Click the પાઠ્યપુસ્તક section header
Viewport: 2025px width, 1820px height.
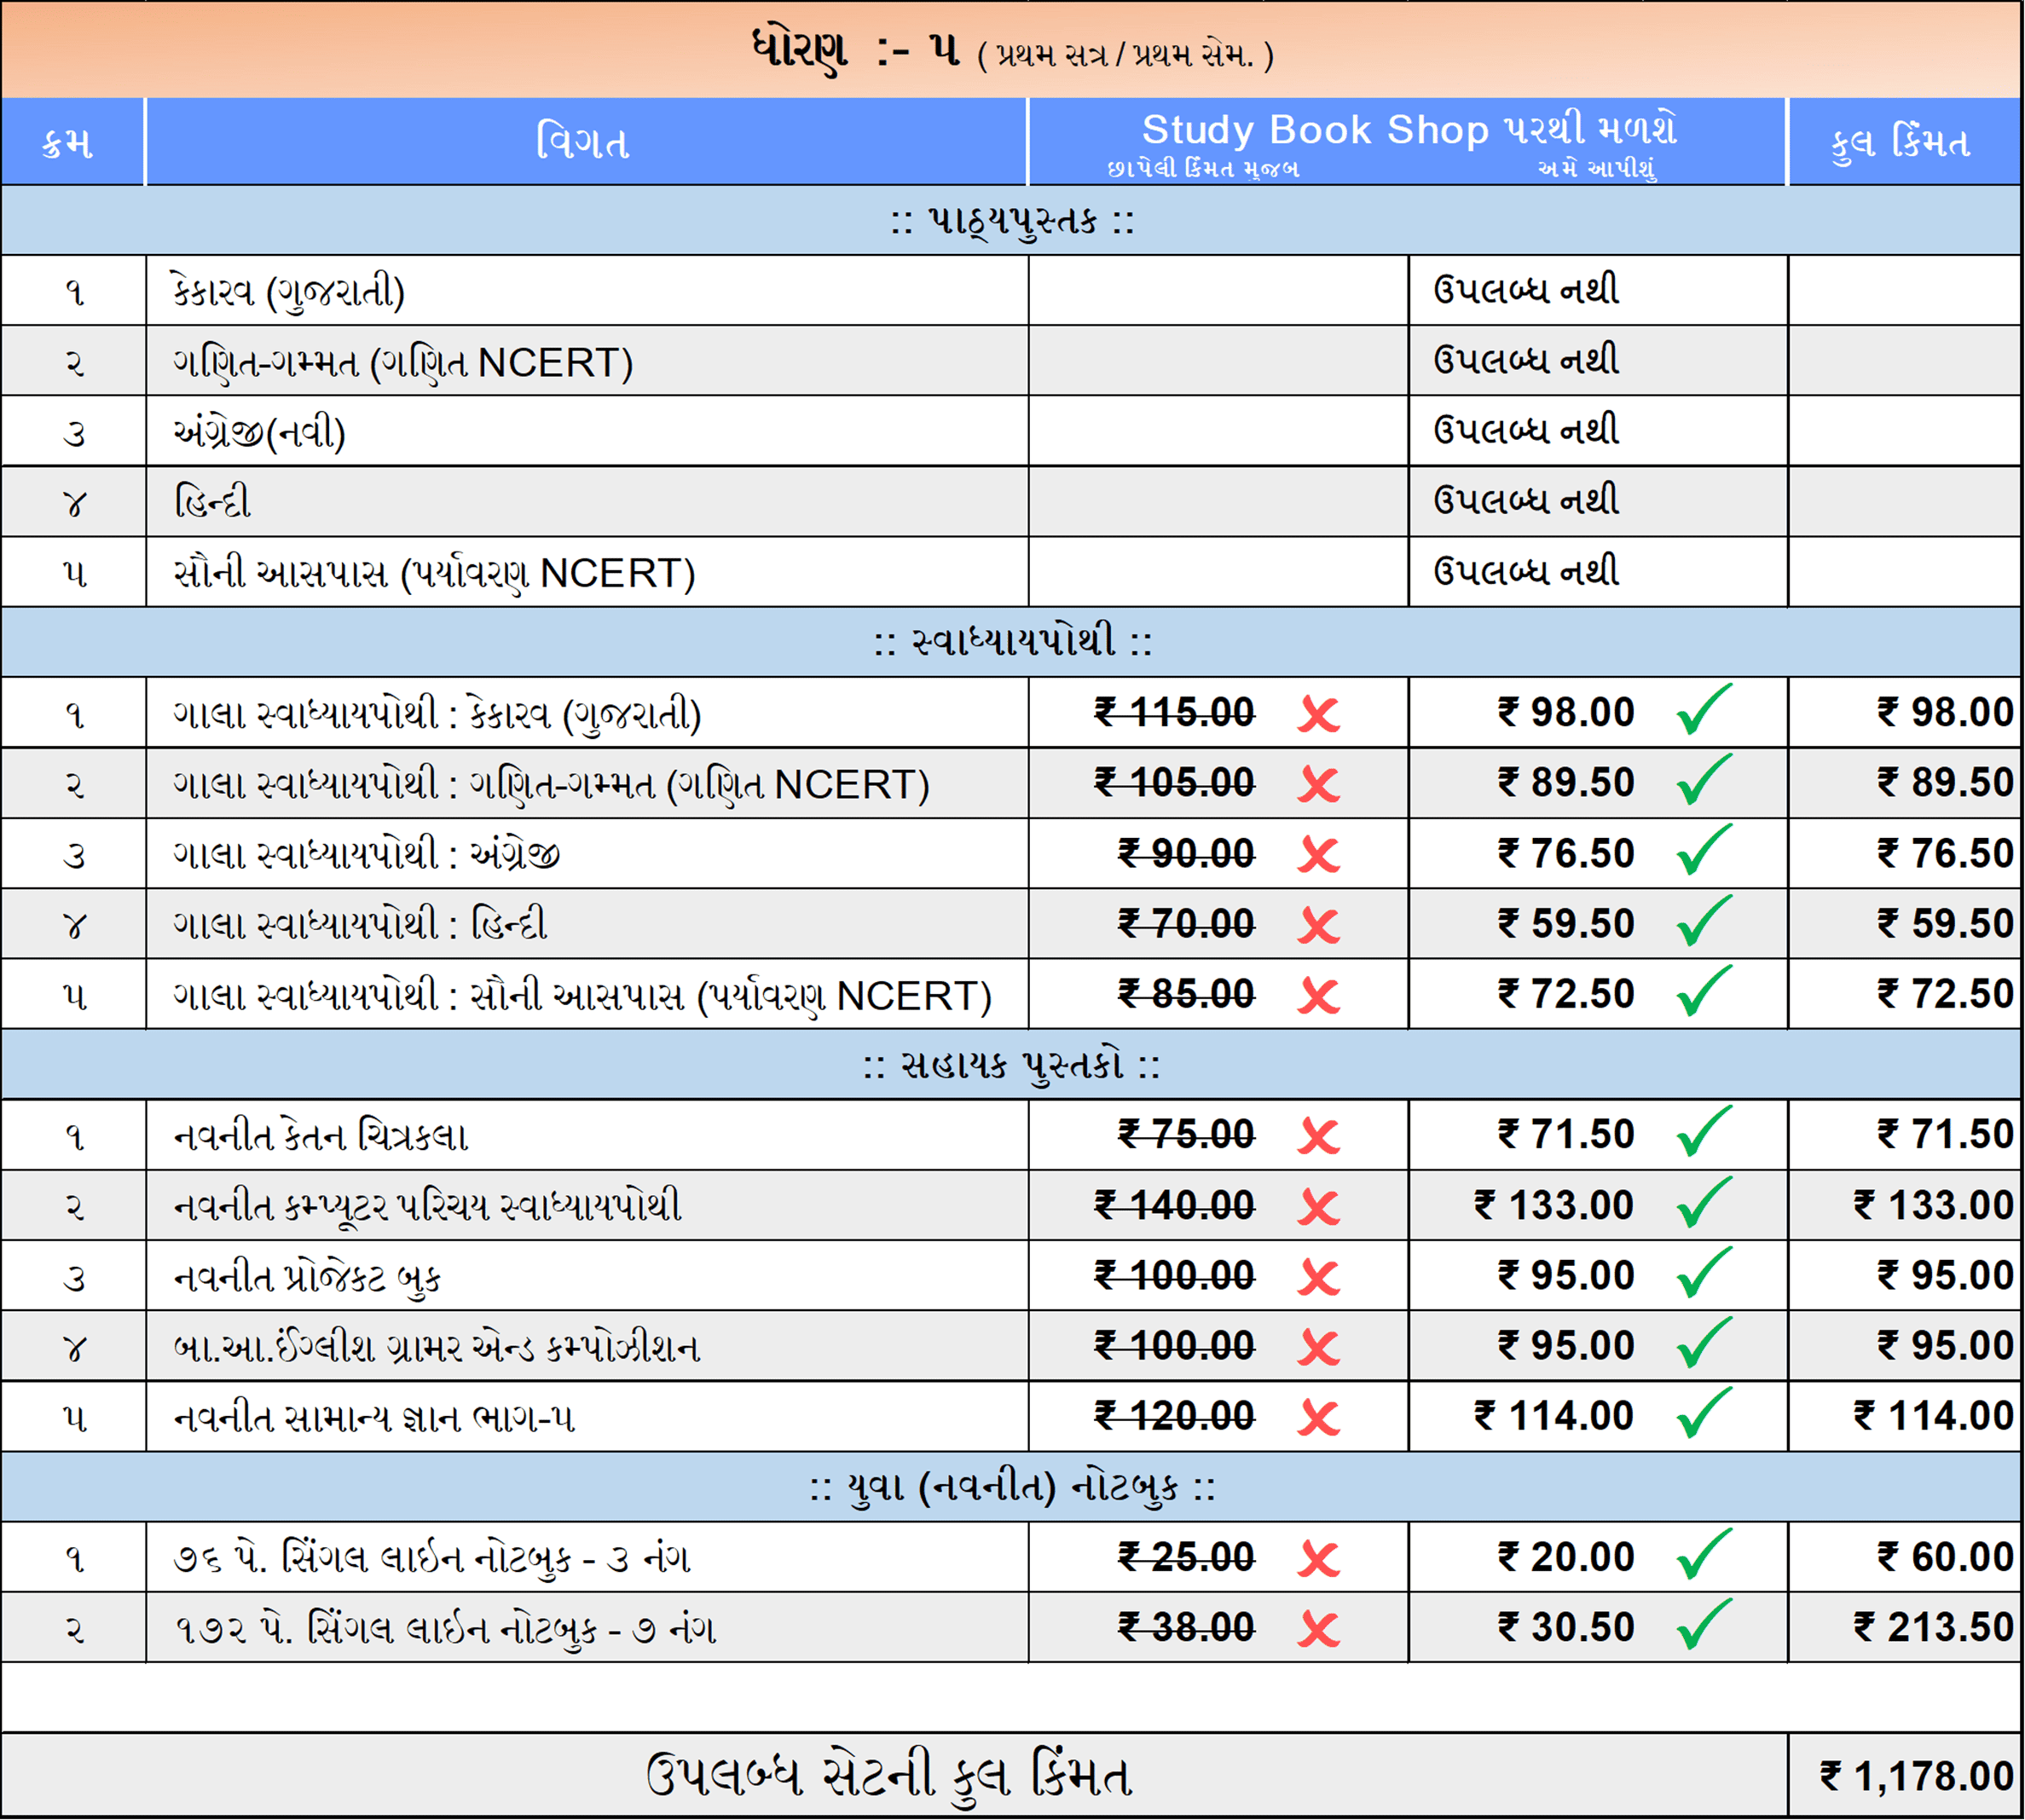pyautogui.click(x=1012, y=220)
